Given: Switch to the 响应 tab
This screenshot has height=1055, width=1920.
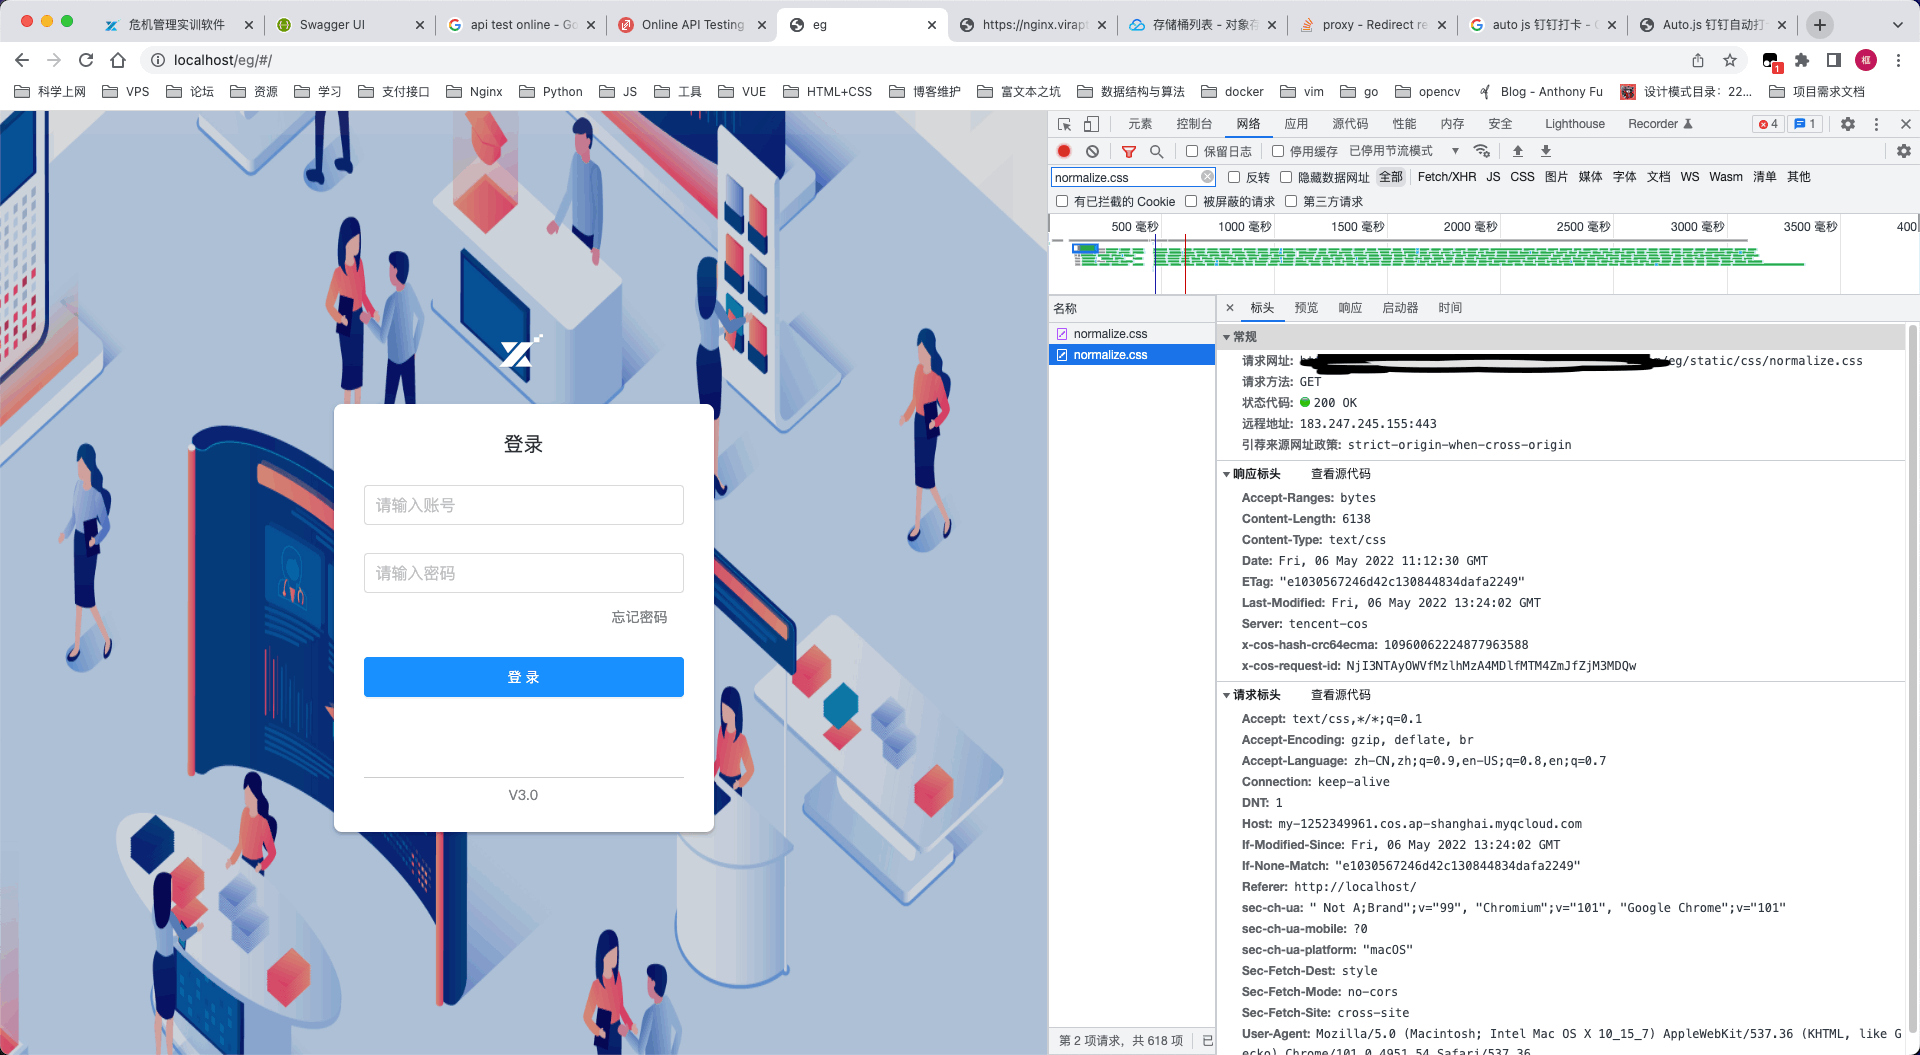Looking at the screenshot, I should 1350,308.
